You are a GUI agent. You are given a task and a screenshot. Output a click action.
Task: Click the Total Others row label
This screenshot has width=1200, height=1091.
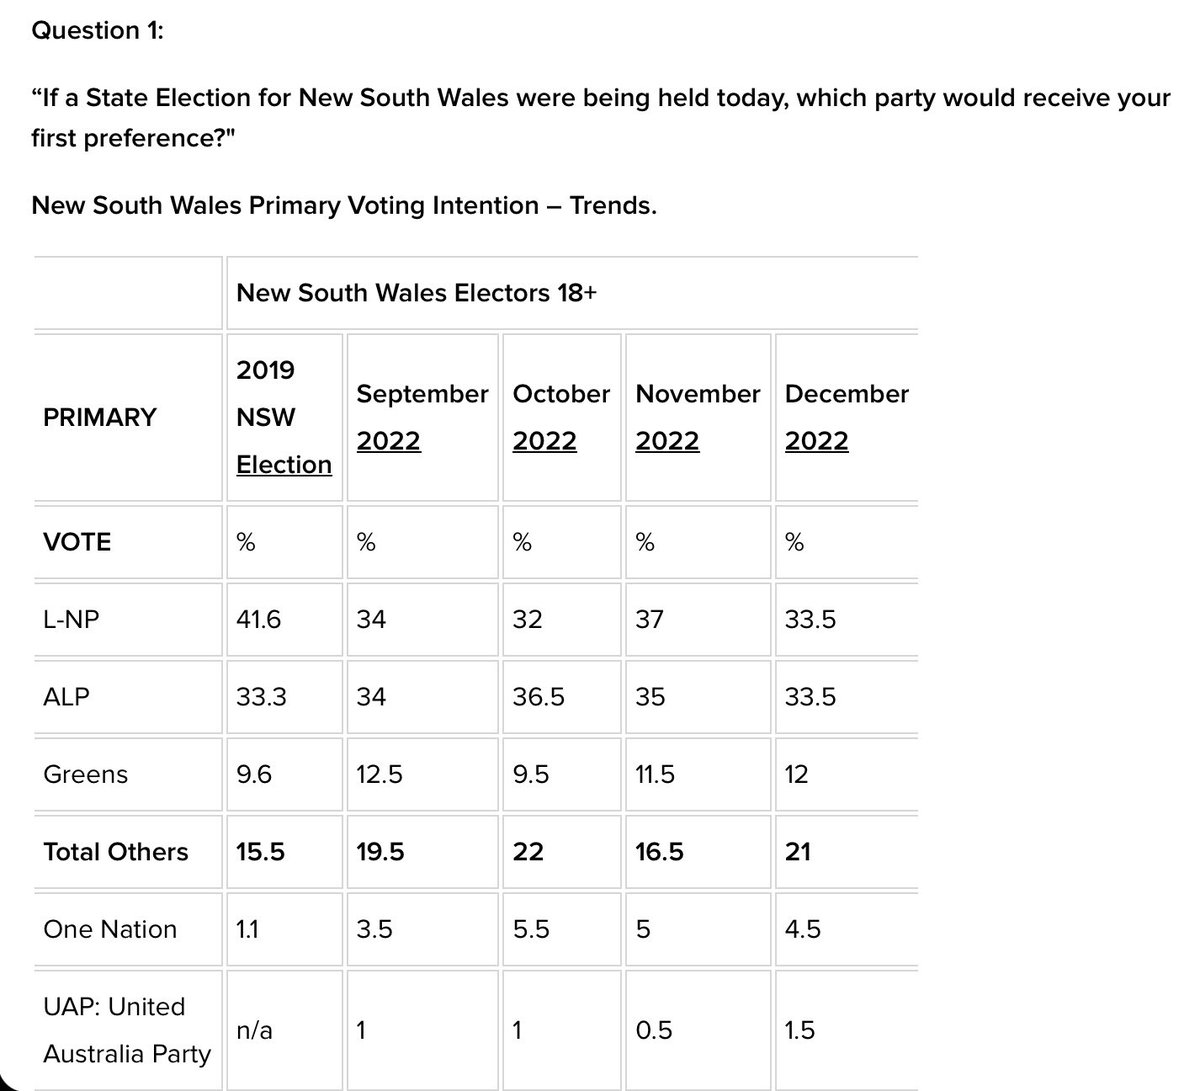click(116, 852)
